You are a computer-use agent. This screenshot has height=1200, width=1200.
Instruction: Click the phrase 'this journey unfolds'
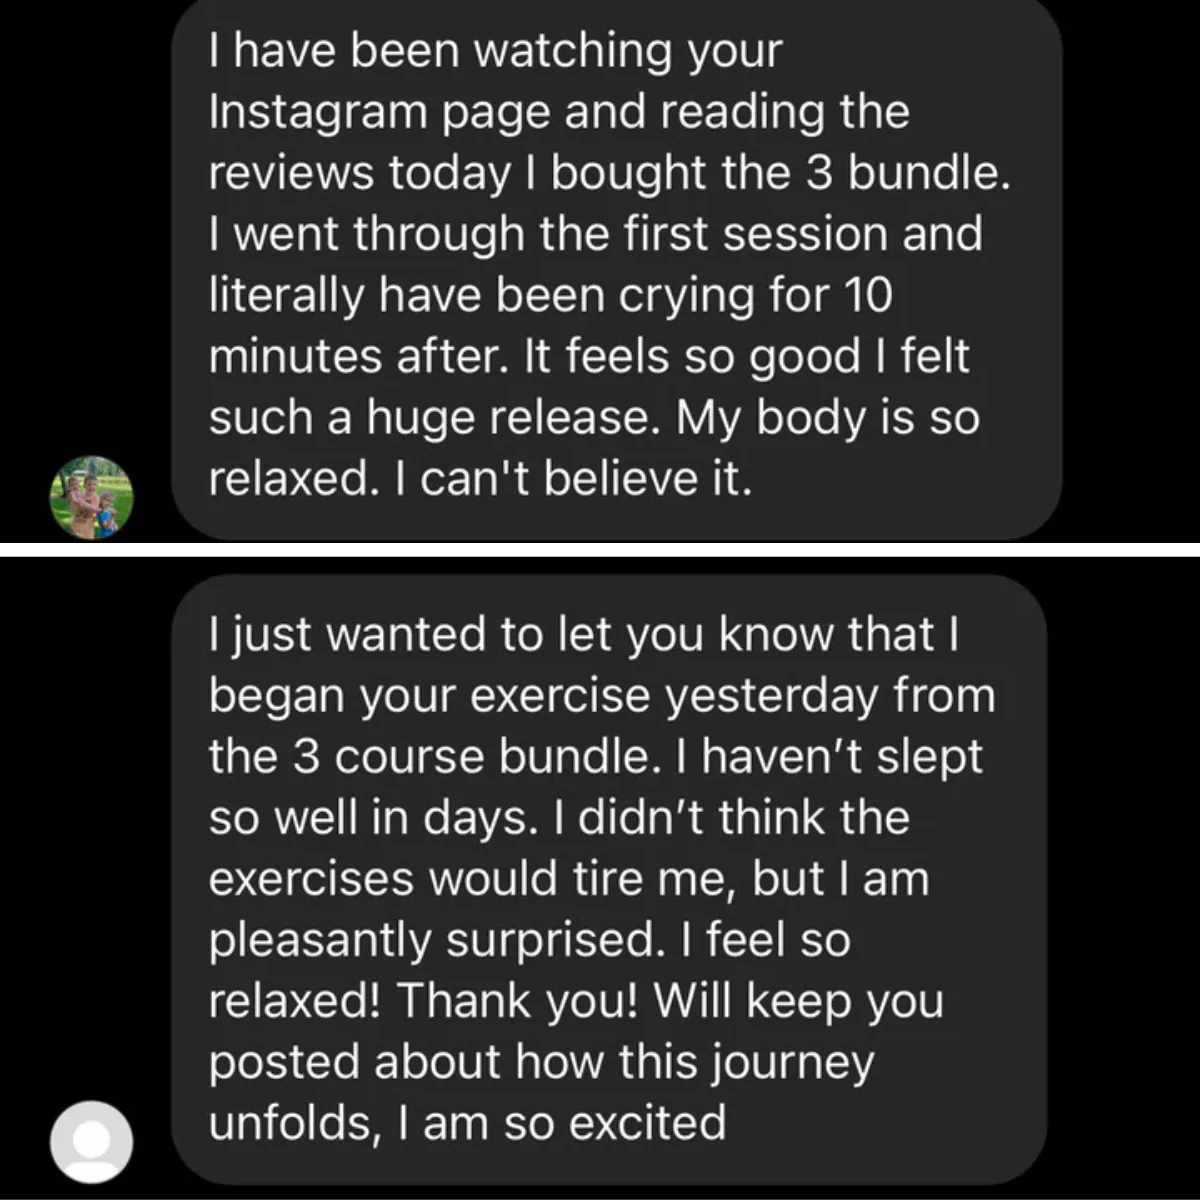(x=541, y=1092)
